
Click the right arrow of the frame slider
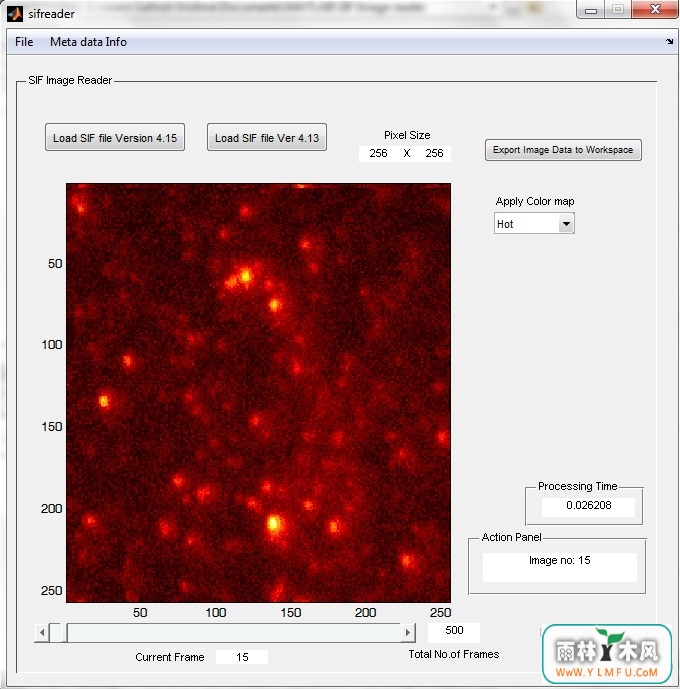(x=408, y=633)
